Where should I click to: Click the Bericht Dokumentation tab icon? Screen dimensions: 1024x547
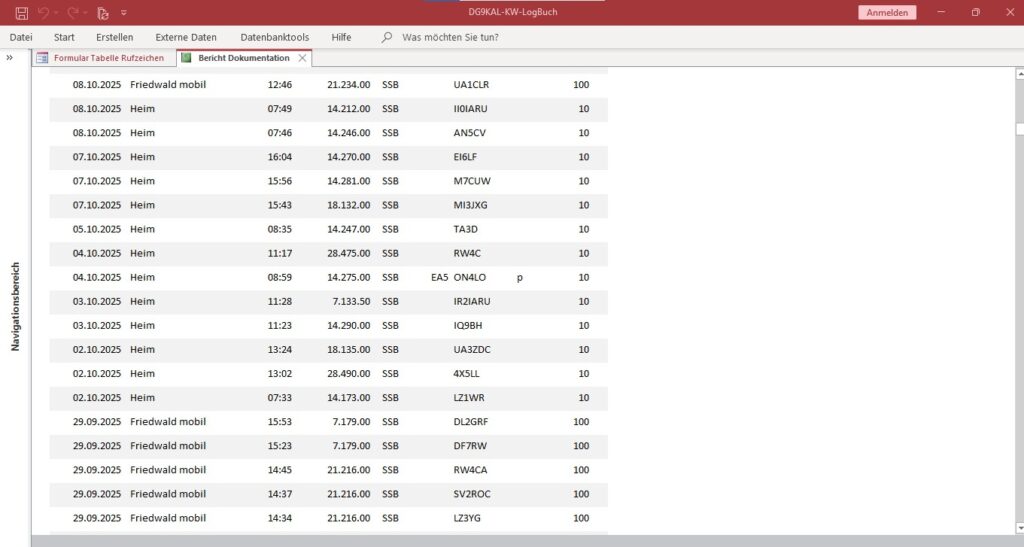point(186,58)
